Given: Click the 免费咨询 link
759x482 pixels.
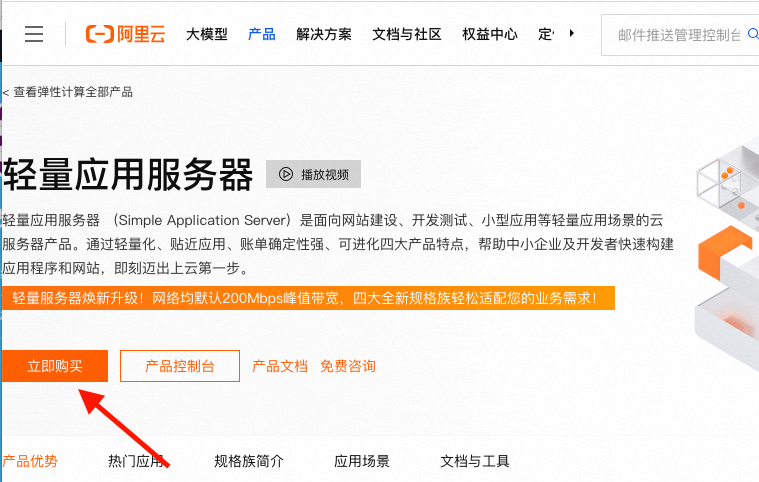Looking at the screenshot, I should 348,366.
